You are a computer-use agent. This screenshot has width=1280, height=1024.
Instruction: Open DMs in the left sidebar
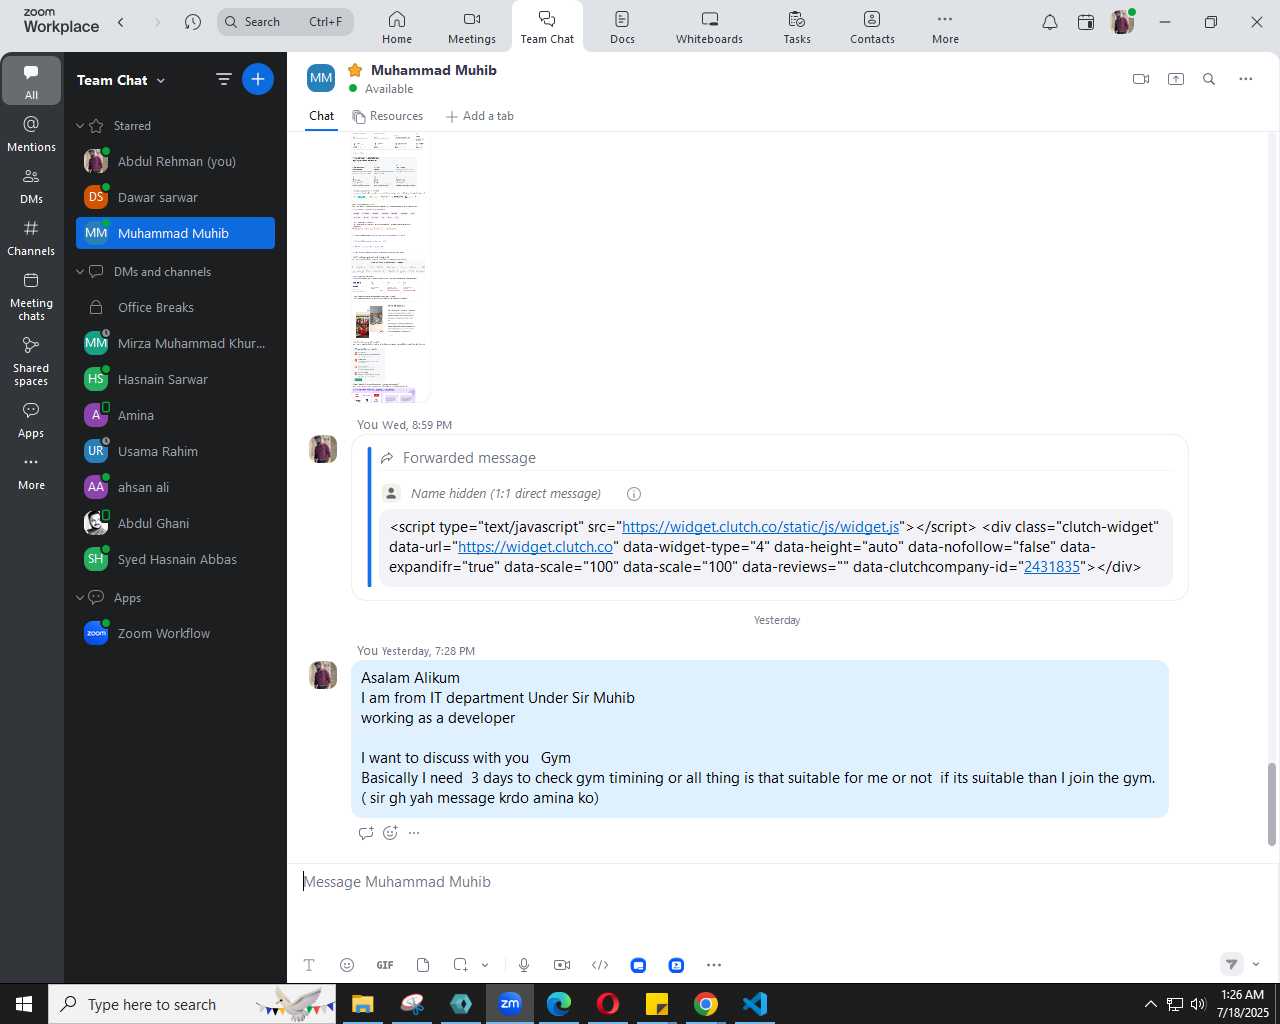coord(31,186)
